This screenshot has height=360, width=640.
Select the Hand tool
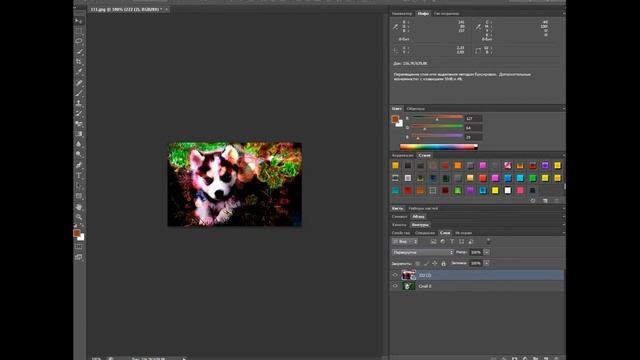[x=79, y=207]
